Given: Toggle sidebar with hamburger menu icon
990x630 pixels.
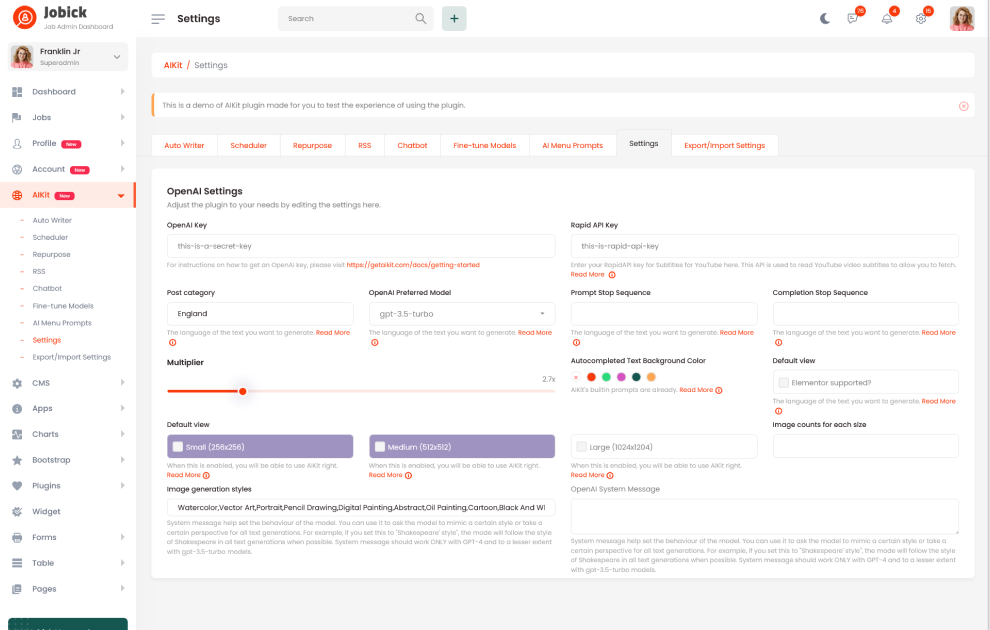Looking at the screenshot, I should 158,19.
